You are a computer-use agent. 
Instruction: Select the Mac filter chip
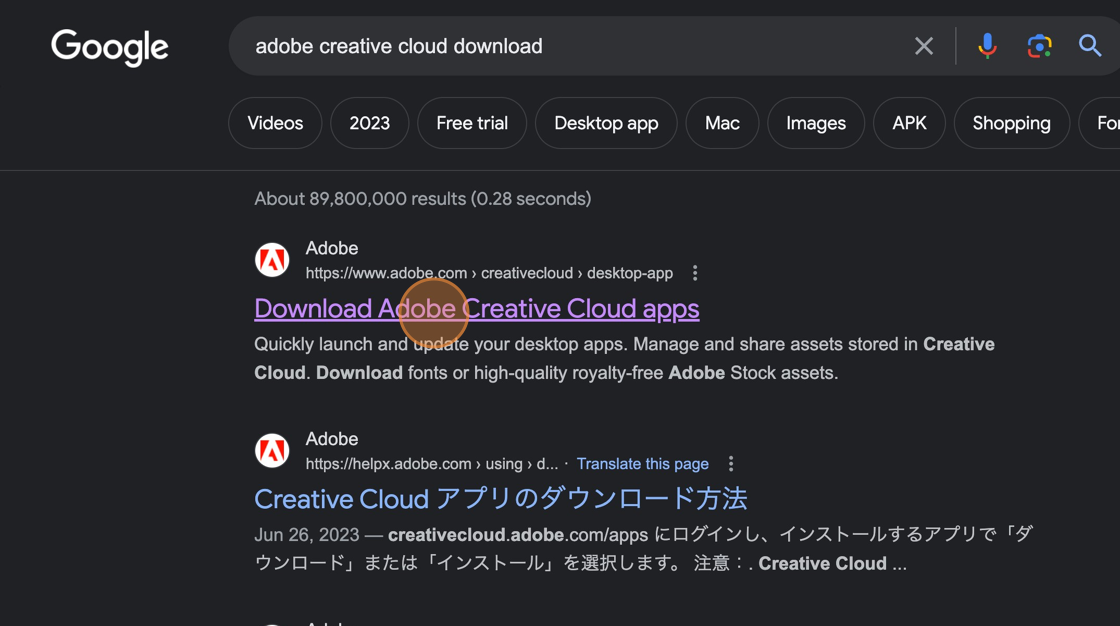722,123
